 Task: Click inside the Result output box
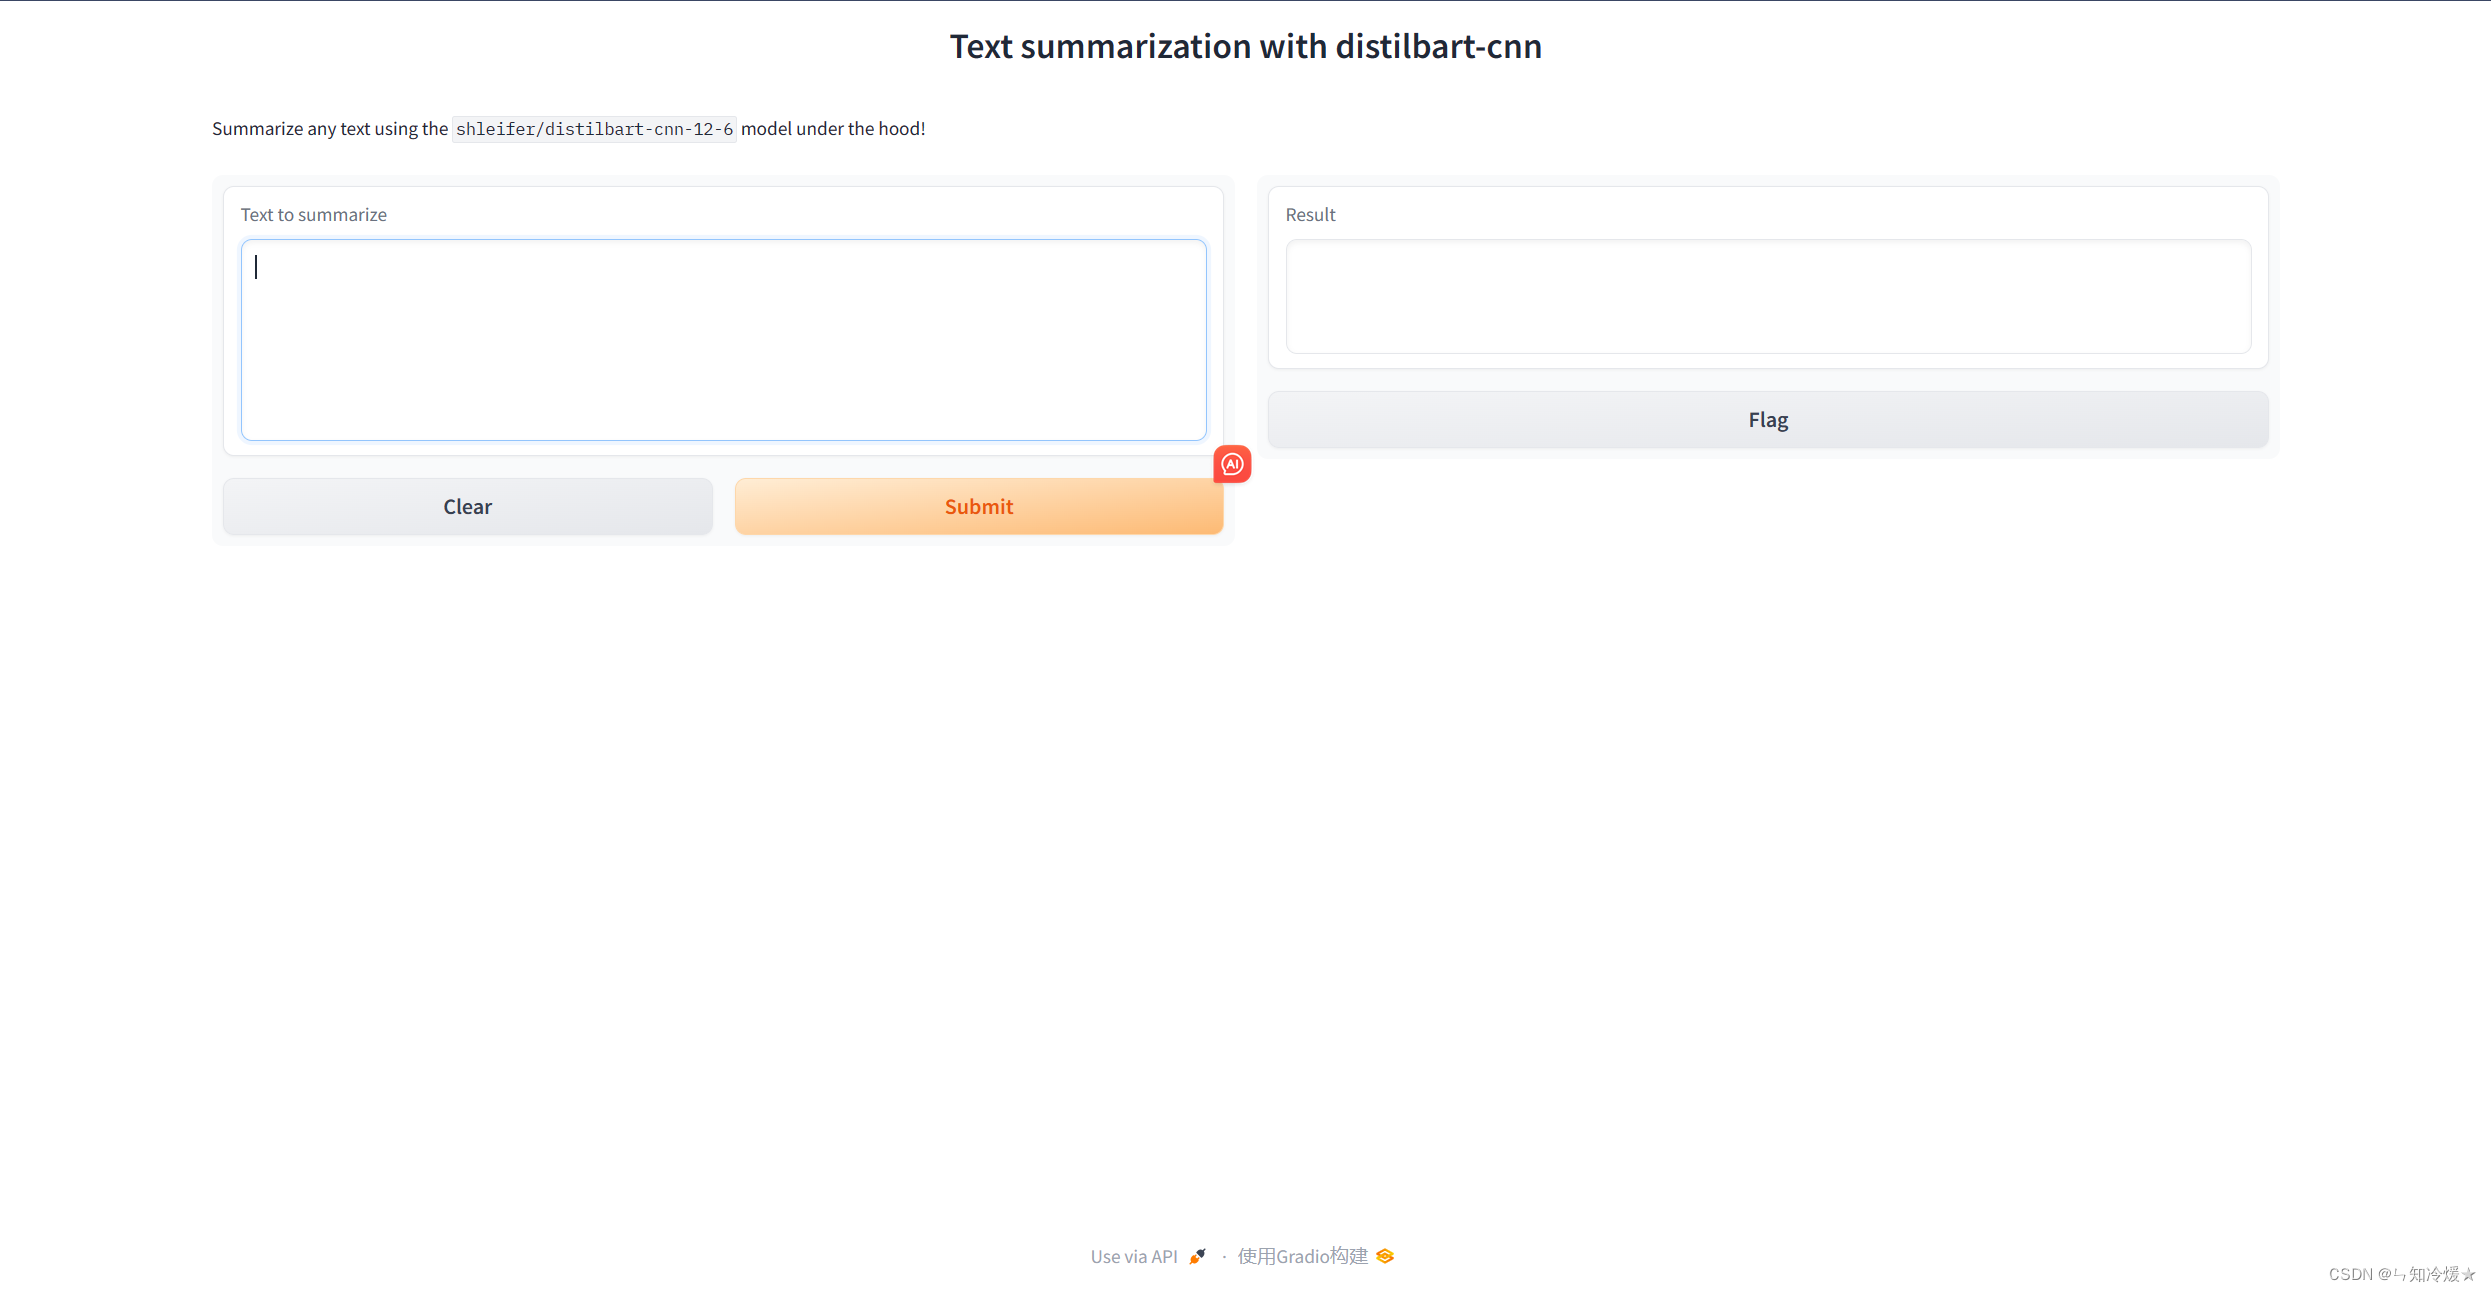[1767, 296]
